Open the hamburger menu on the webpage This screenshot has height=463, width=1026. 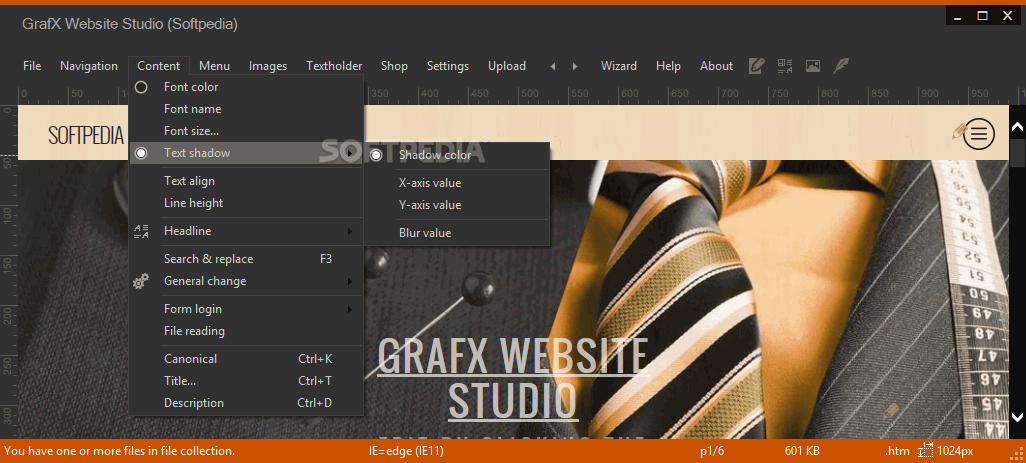(x=979, y=133)
